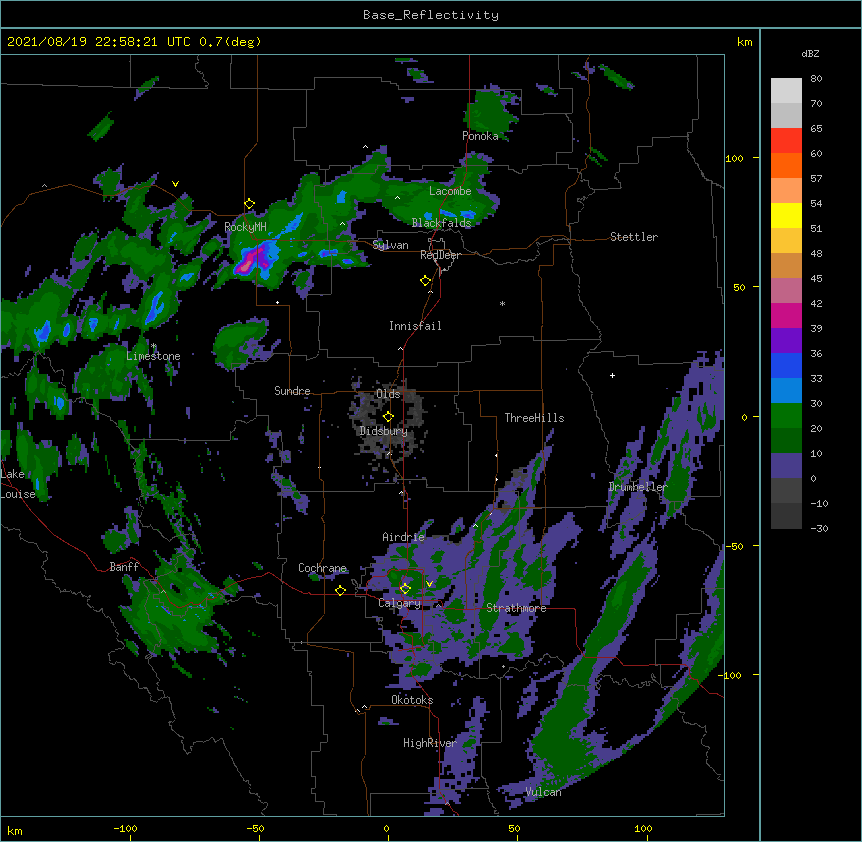Click the magenta storm core near RockyMH
862x842 pixels.
[x=247, y=262]
